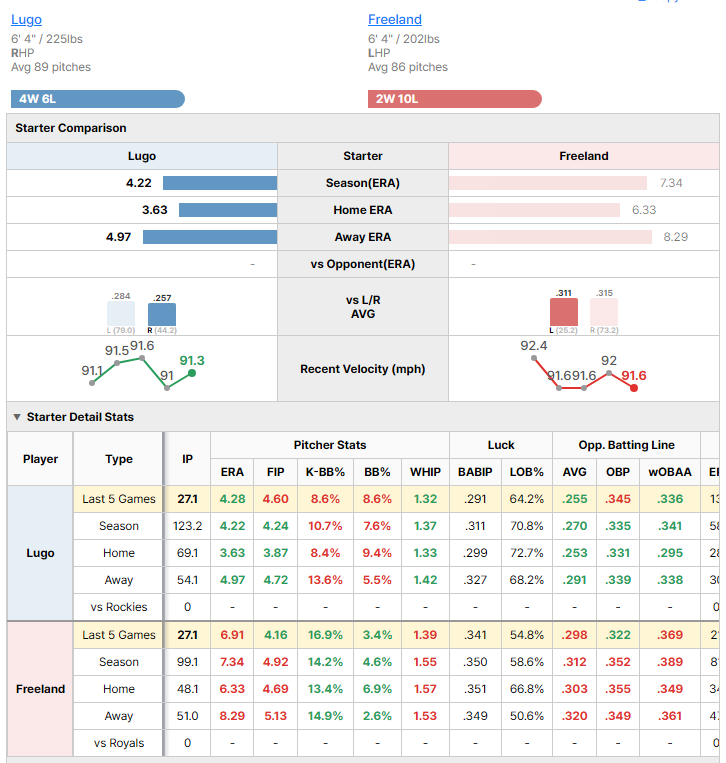
Task: Click the wOBAA column header
Action: [670, 472]
